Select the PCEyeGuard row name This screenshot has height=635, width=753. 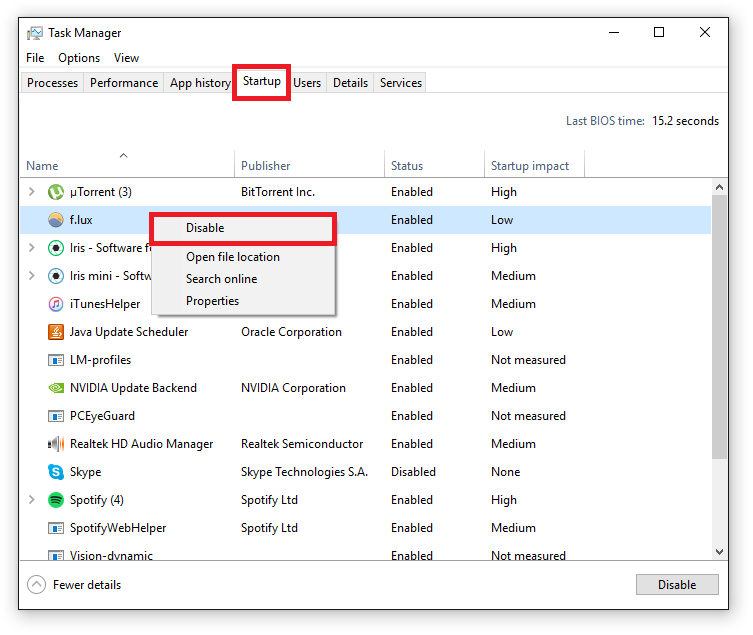click(x=102, y=416)
